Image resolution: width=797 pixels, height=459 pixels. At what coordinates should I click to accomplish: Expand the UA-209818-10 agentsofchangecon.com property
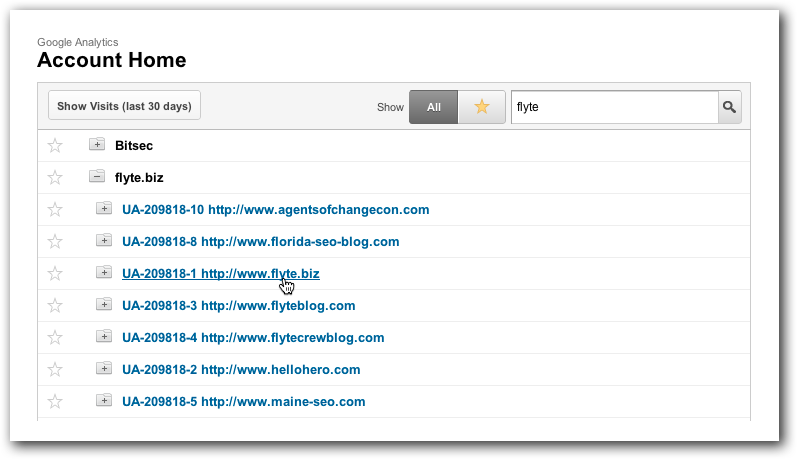tap(104, 208)
